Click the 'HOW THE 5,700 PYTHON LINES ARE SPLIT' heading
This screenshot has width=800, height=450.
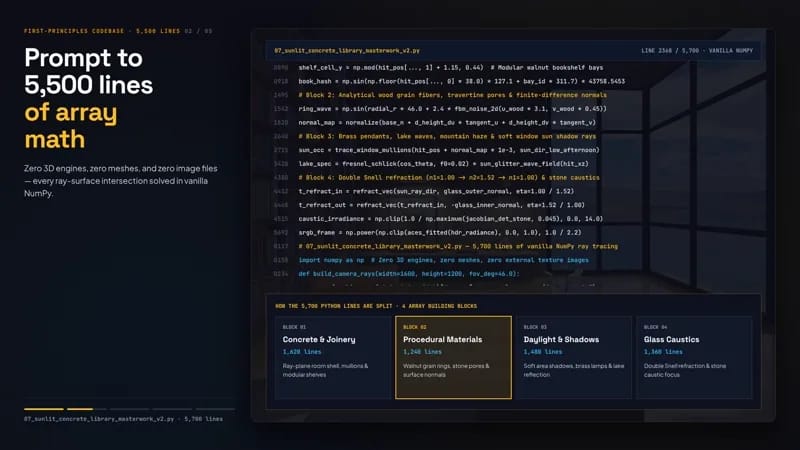click(x=376, y=306)
